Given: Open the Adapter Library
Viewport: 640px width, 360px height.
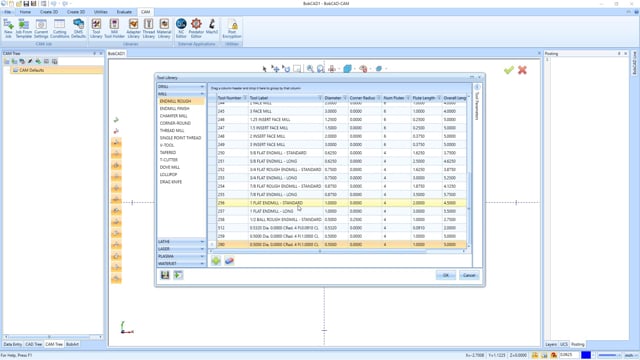Looking at the screenshot, I should click(133, 29).
